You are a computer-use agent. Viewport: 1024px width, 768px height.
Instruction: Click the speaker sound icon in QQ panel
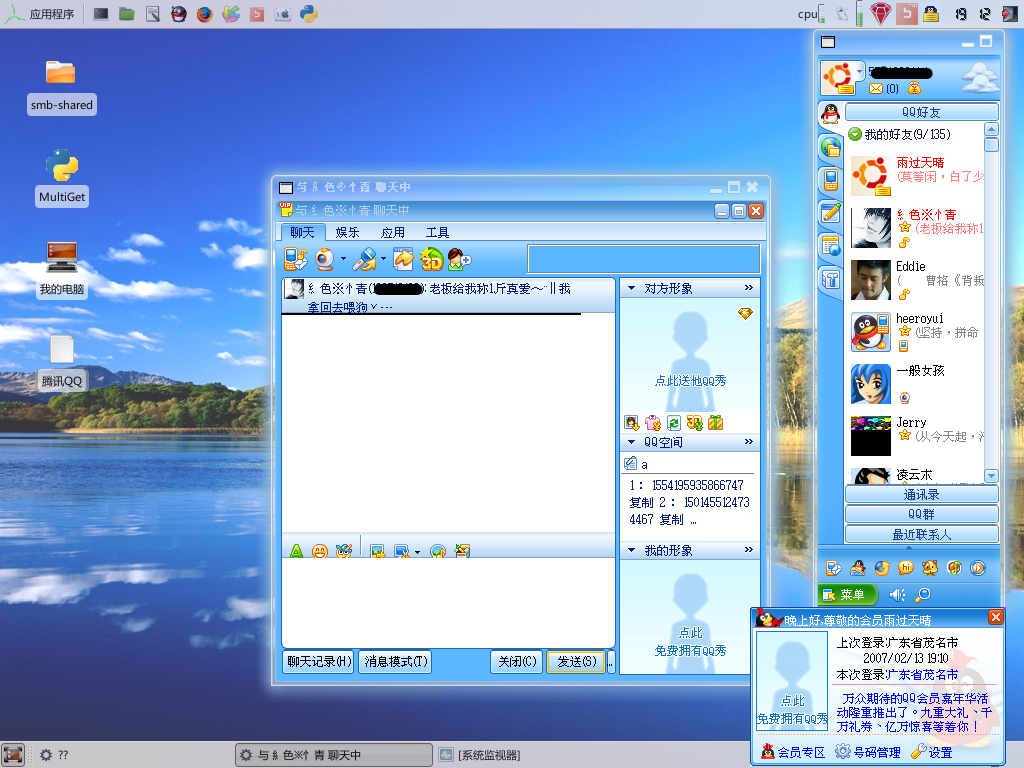pyautogui.click(x=897, y=595)
